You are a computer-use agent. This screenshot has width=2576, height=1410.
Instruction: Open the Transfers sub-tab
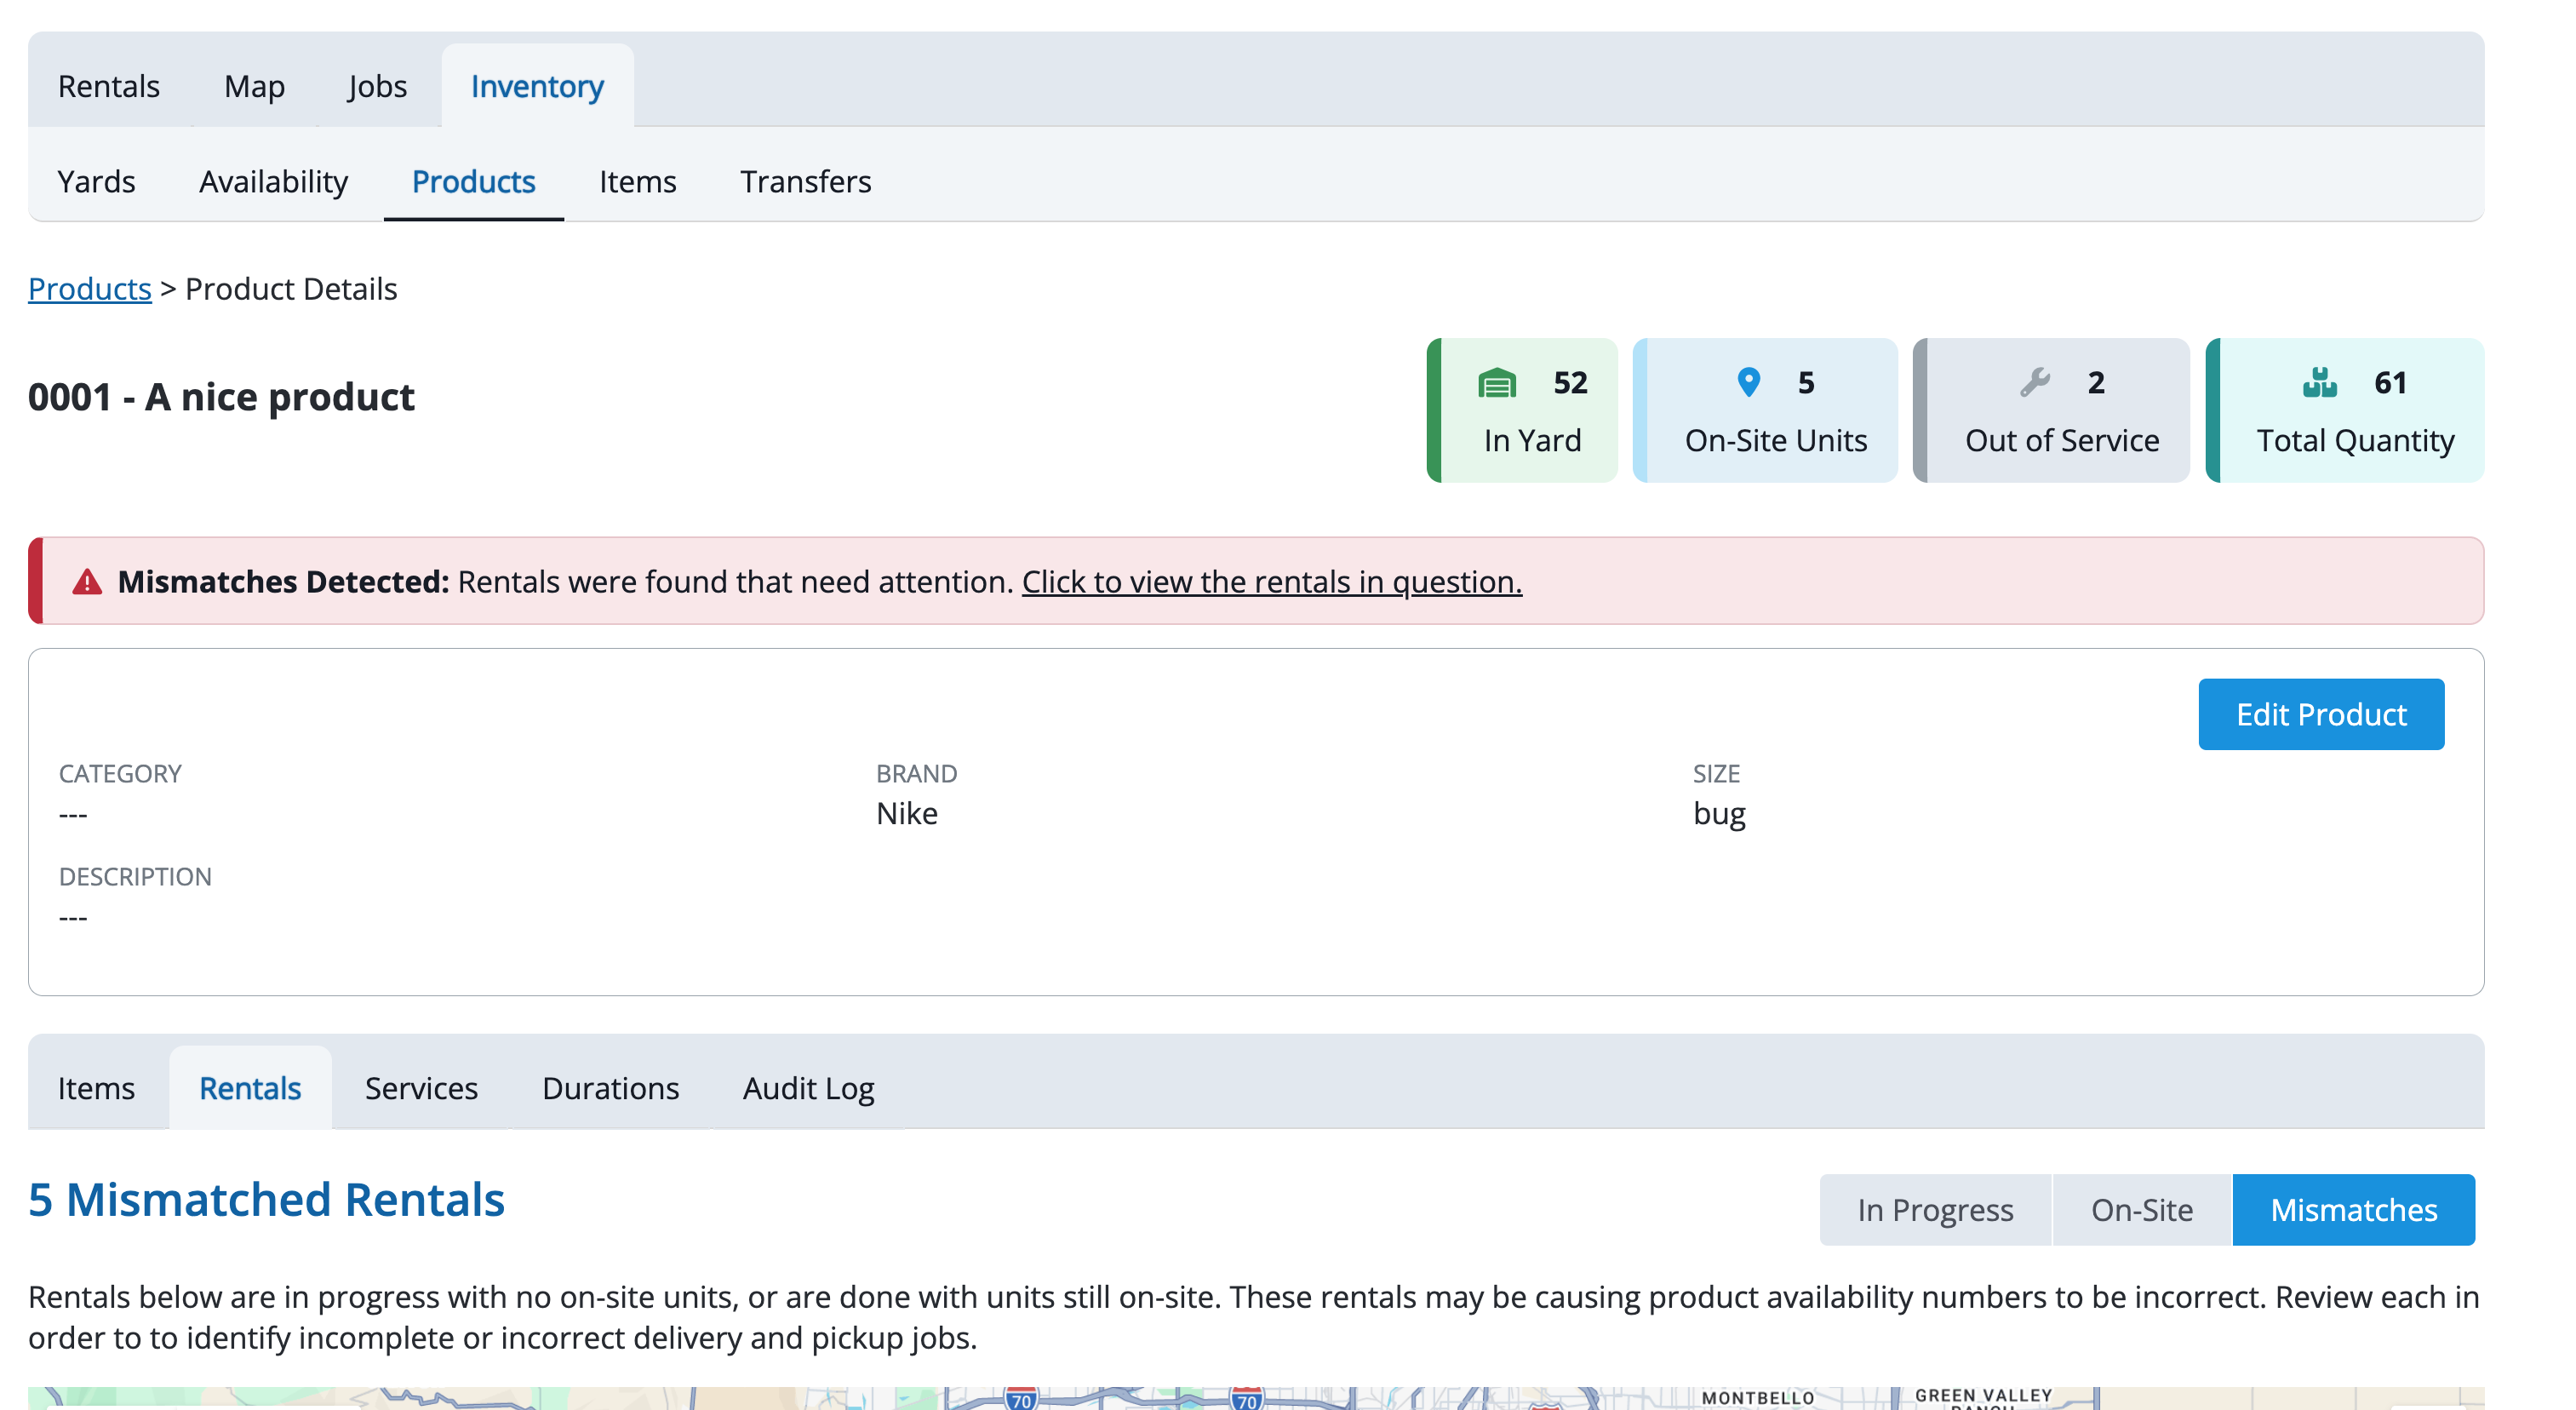click(805, 181)
